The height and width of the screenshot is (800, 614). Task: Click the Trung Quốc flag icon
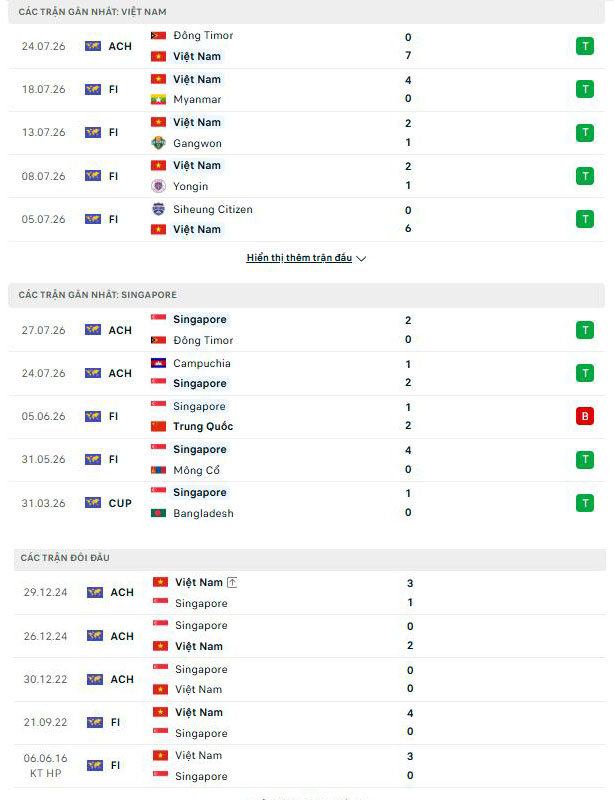(158, 426)
